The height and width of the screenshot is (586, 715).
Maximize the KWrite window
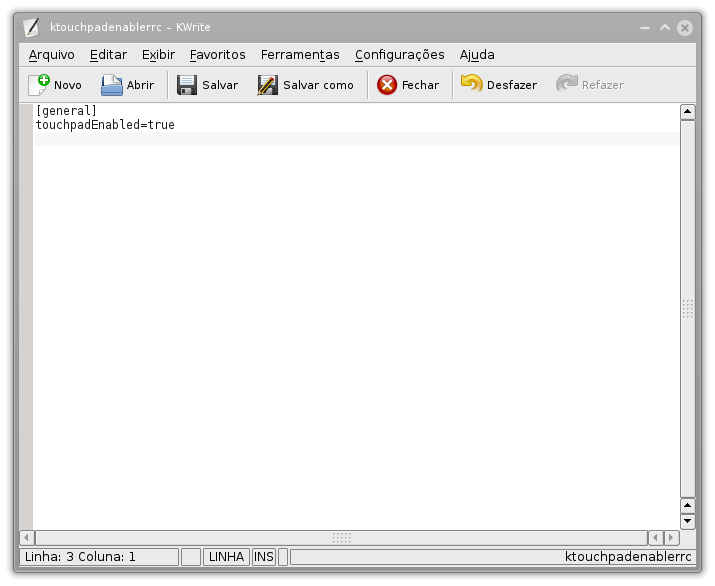(665, 28)
